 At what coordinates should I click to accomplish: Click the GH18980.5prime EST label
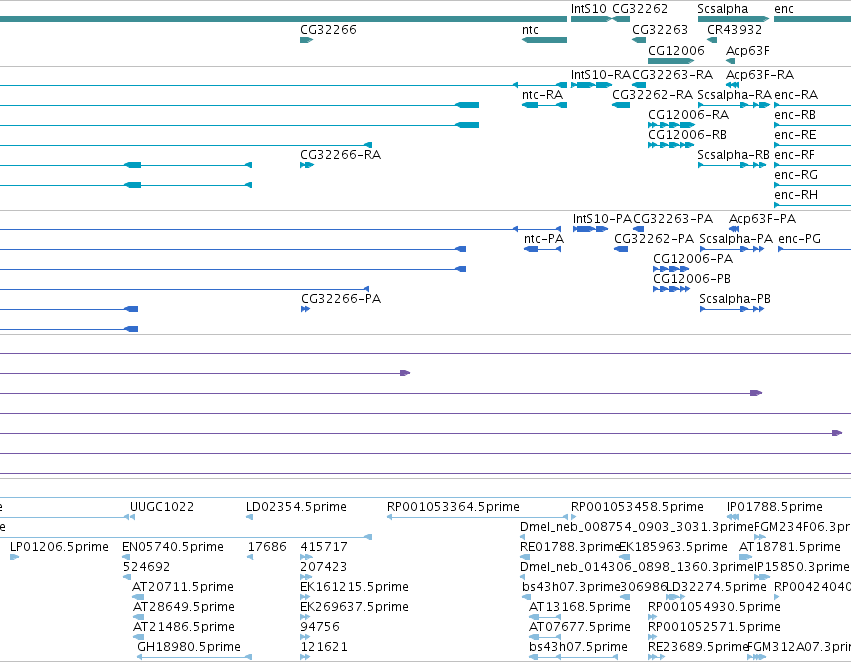pyautogui.click(x=188, y=648)
